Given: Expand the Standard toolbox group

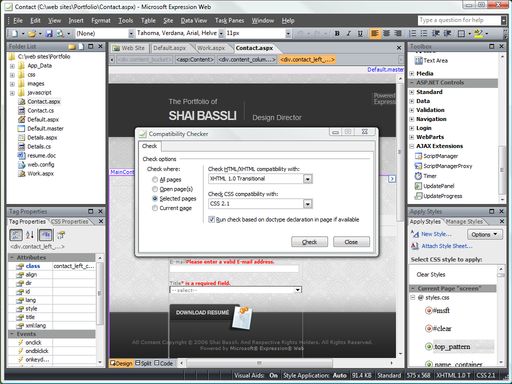Looking at the screenshot, I should click(x=412, y=92).
